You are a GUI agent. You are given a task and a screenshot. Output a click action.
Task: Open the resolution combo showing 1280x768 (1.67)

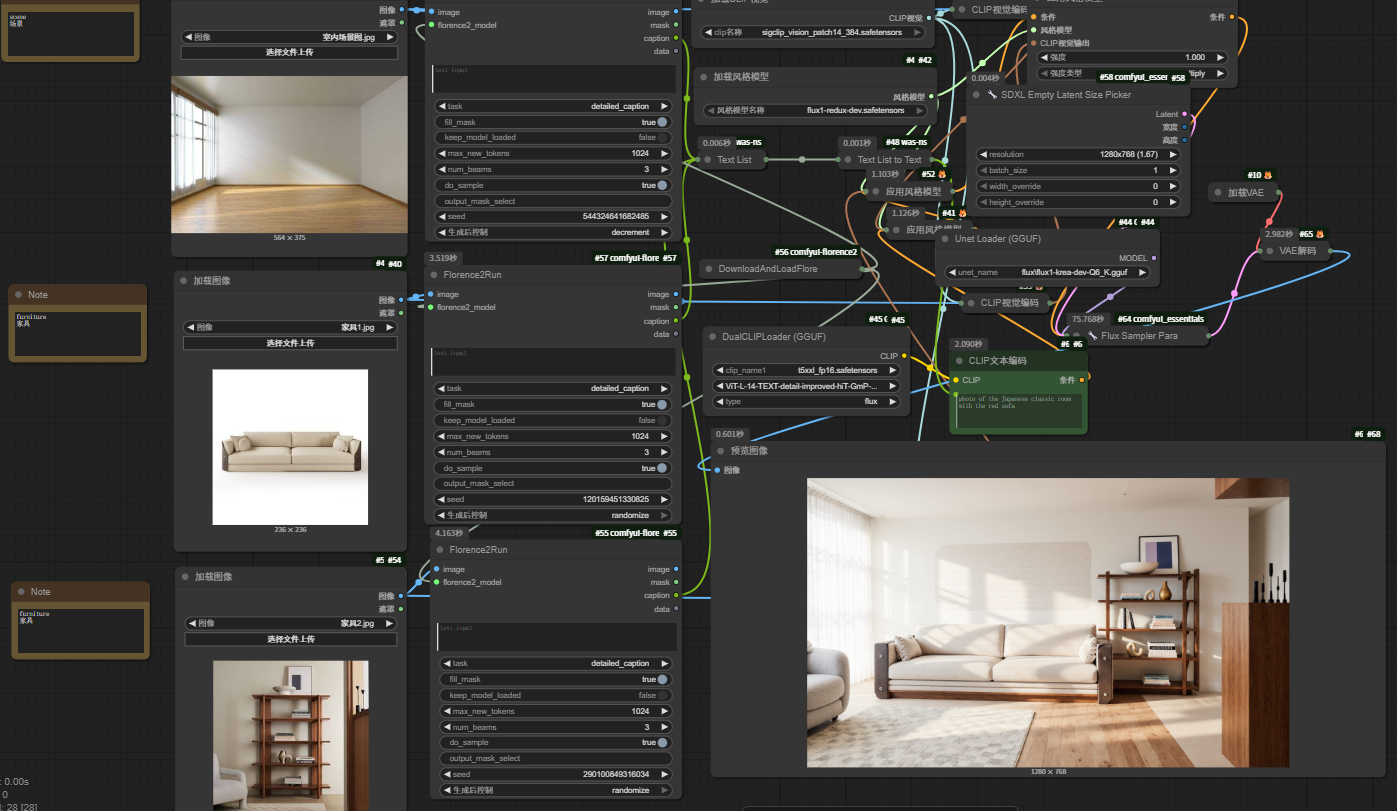point(1079,155)
